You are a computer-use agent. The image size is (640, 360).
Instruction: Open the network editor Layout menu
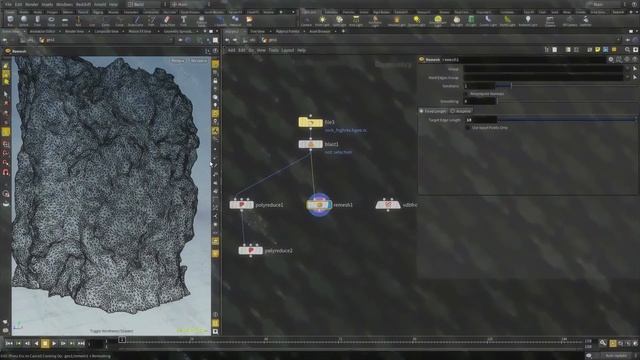pyautogui.click(x=288, y=50)
